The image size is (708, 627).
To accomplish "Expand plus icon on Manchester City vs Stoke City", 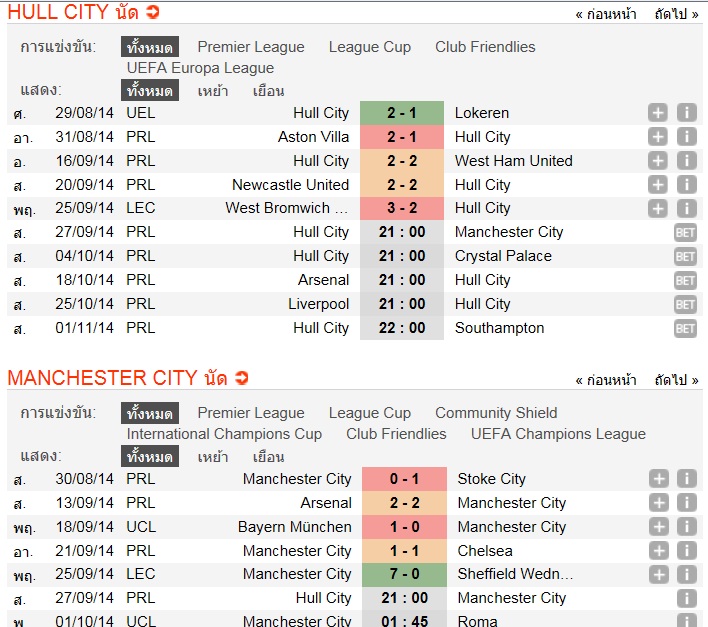I will (658, 479).
